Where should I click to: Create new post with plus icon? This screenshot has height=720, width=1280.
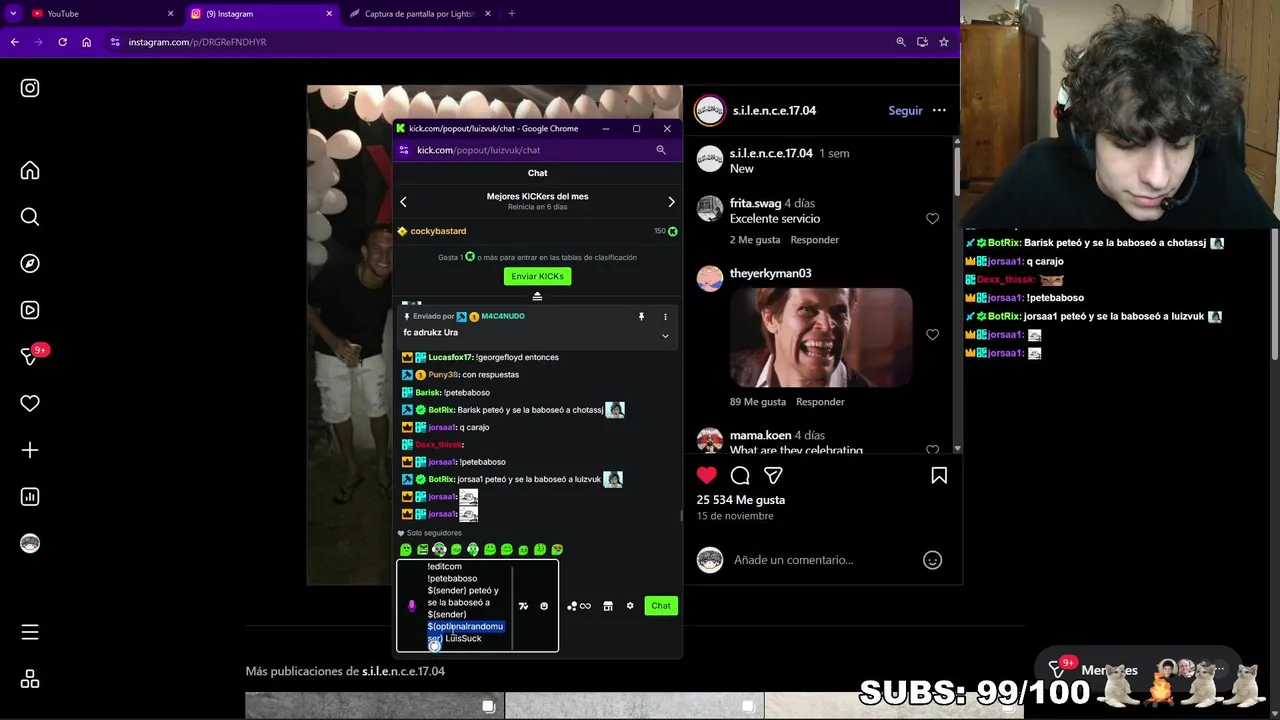coord(30,450)
